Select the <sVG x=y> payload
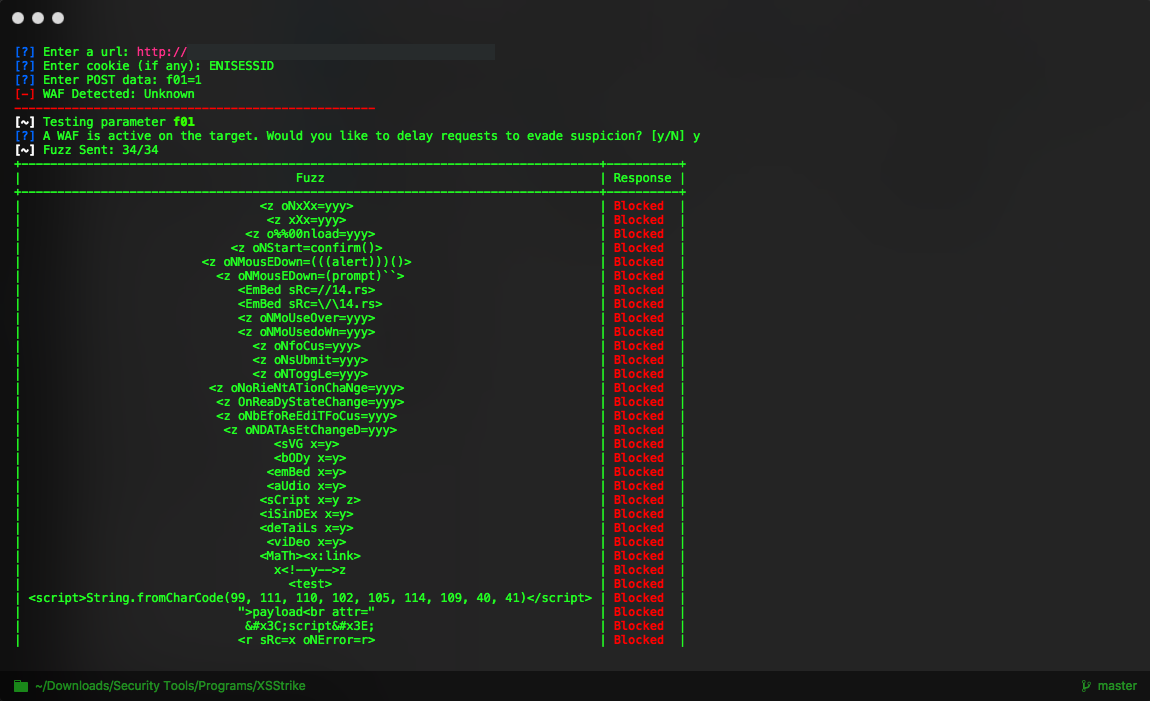 coord(306,444)
